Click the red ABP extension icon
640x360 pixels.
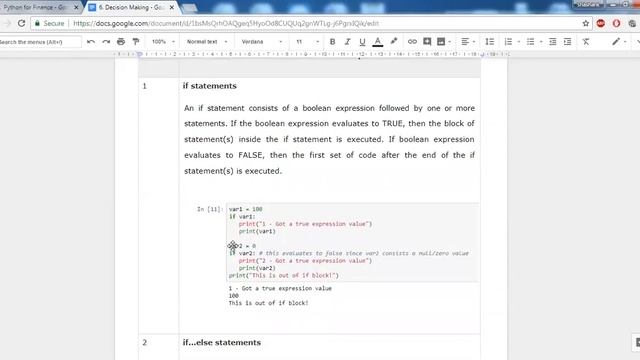(x=600, y=23)
